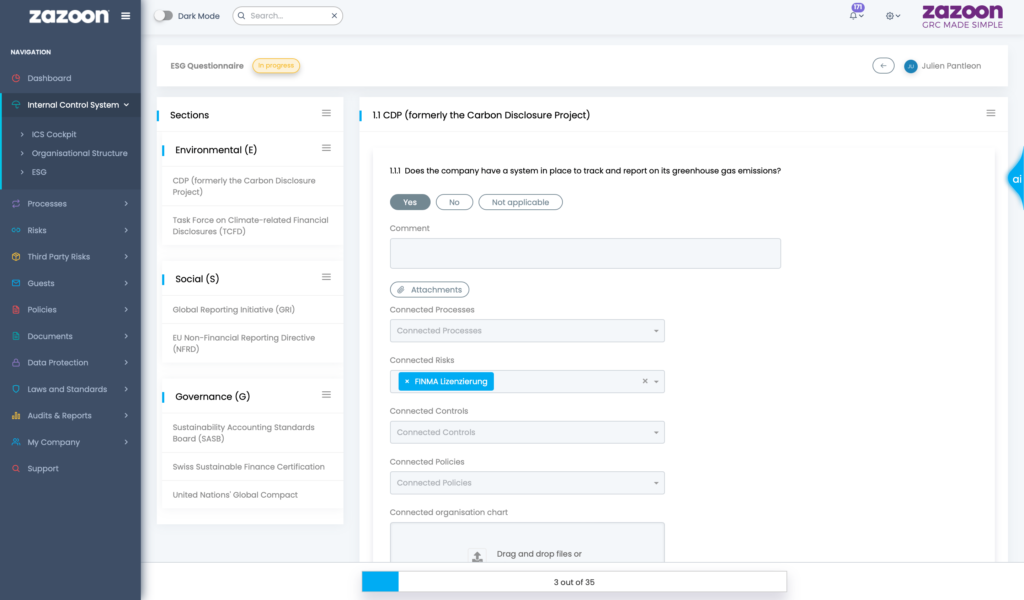Open the Environmental (E) section menu icon

(327, 148)
